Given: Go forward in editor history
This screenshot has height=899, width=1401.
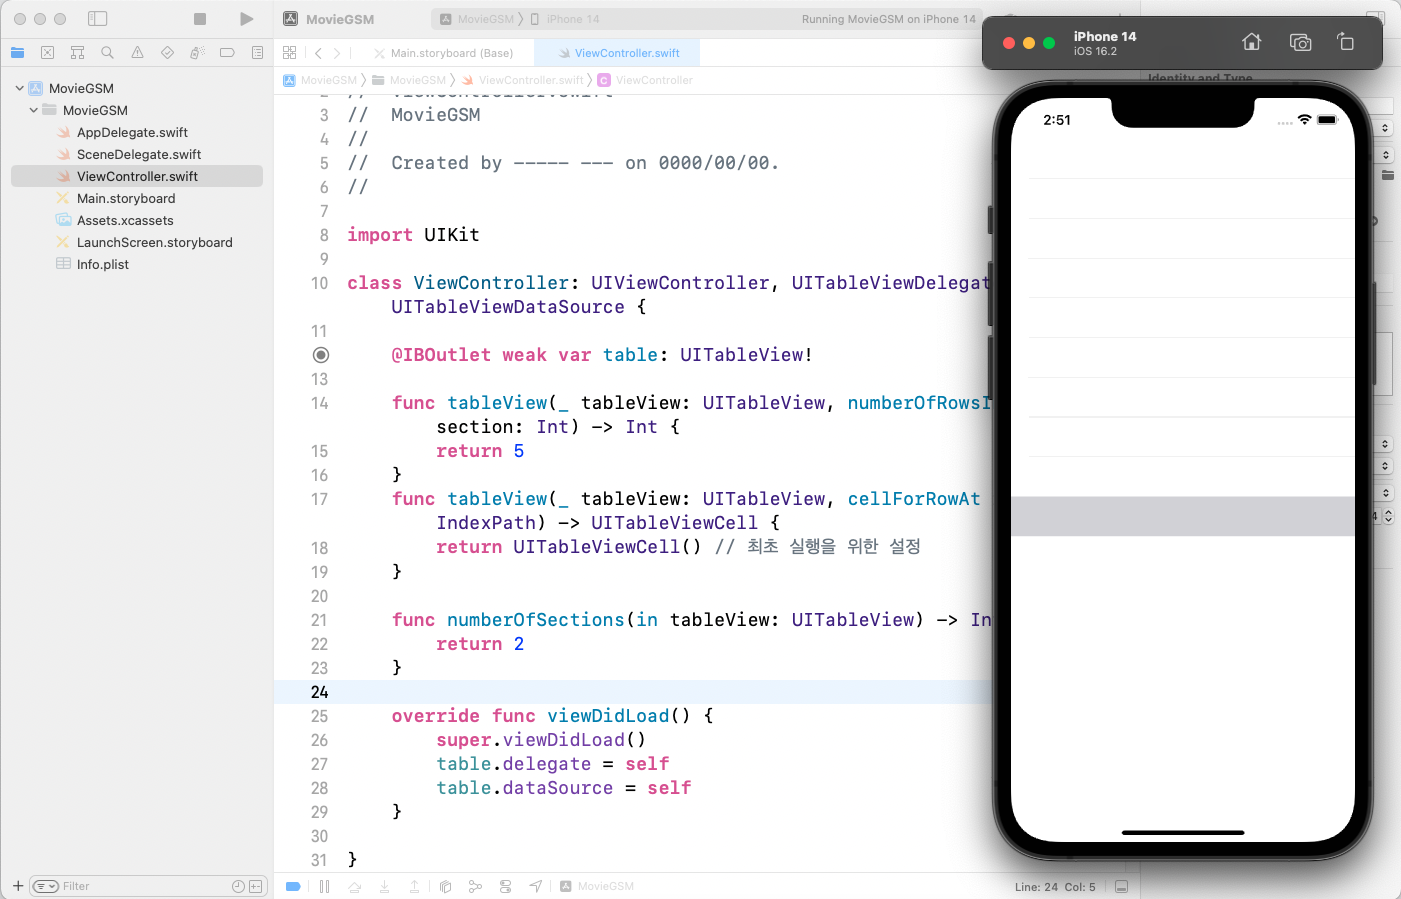Looking at the screenshot, I should pos(337,53).
